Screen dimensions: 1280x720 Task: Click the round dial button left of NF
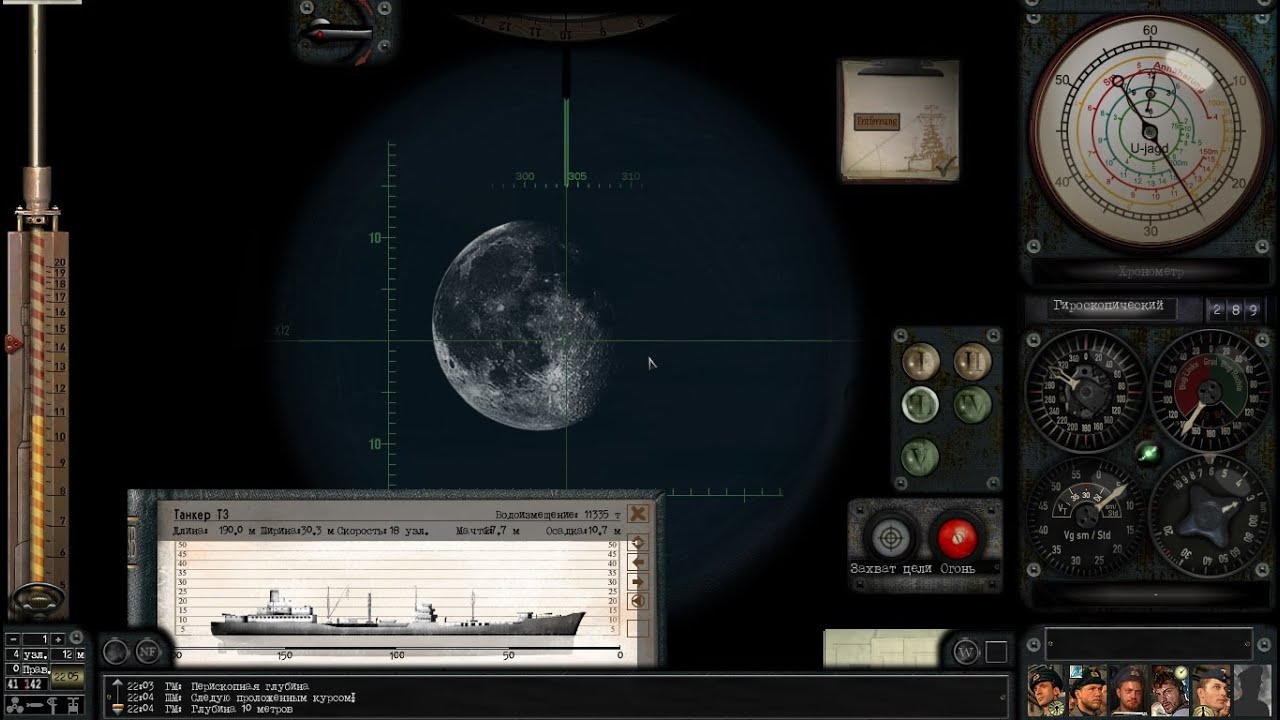click(116, 651)
